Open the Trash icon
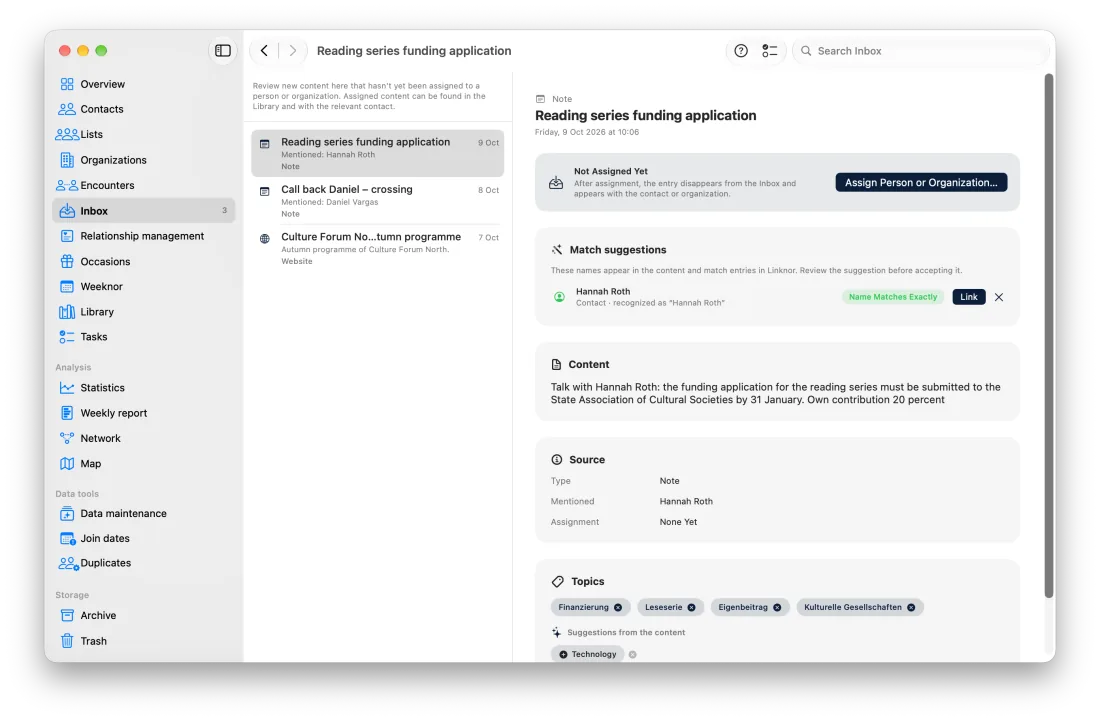 pos(67,641)
